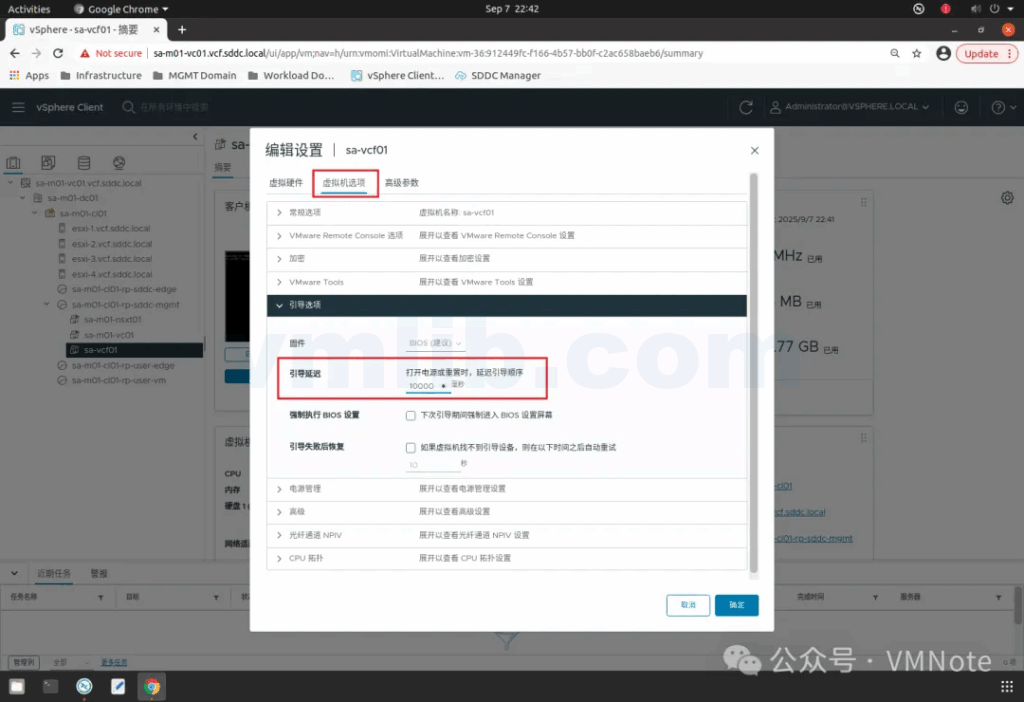The image size is (1024, 702).
Task: Open the help question mark icon
Action: tap(997, 107)
